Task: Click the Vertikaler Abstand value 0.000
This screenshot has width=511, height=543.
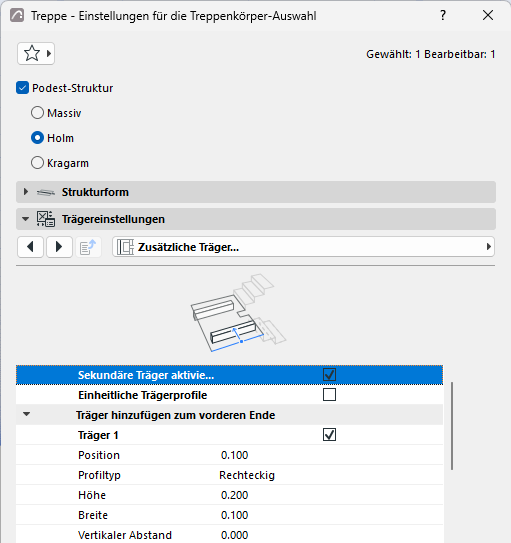Action: pyautogui.click(x=234, y=535)
